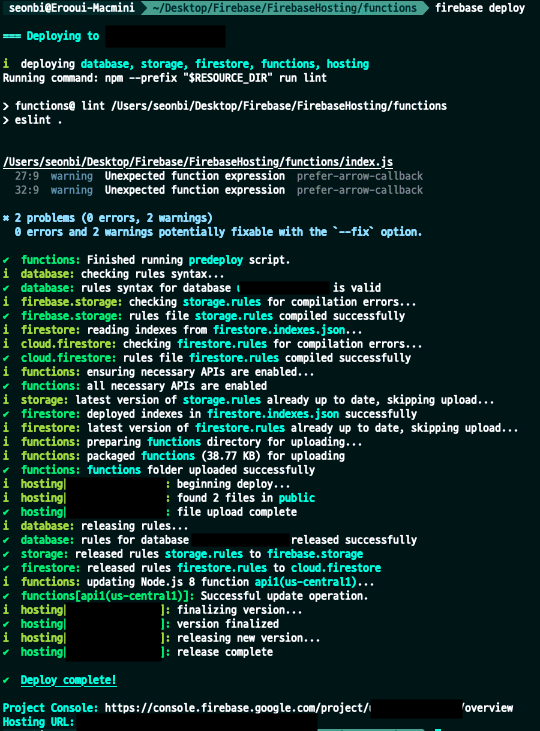Viewport: 540px width, 731px height.
Task: Click 'rules file storage.rules compiled successfully' line
Action: (x=204, y=316)
